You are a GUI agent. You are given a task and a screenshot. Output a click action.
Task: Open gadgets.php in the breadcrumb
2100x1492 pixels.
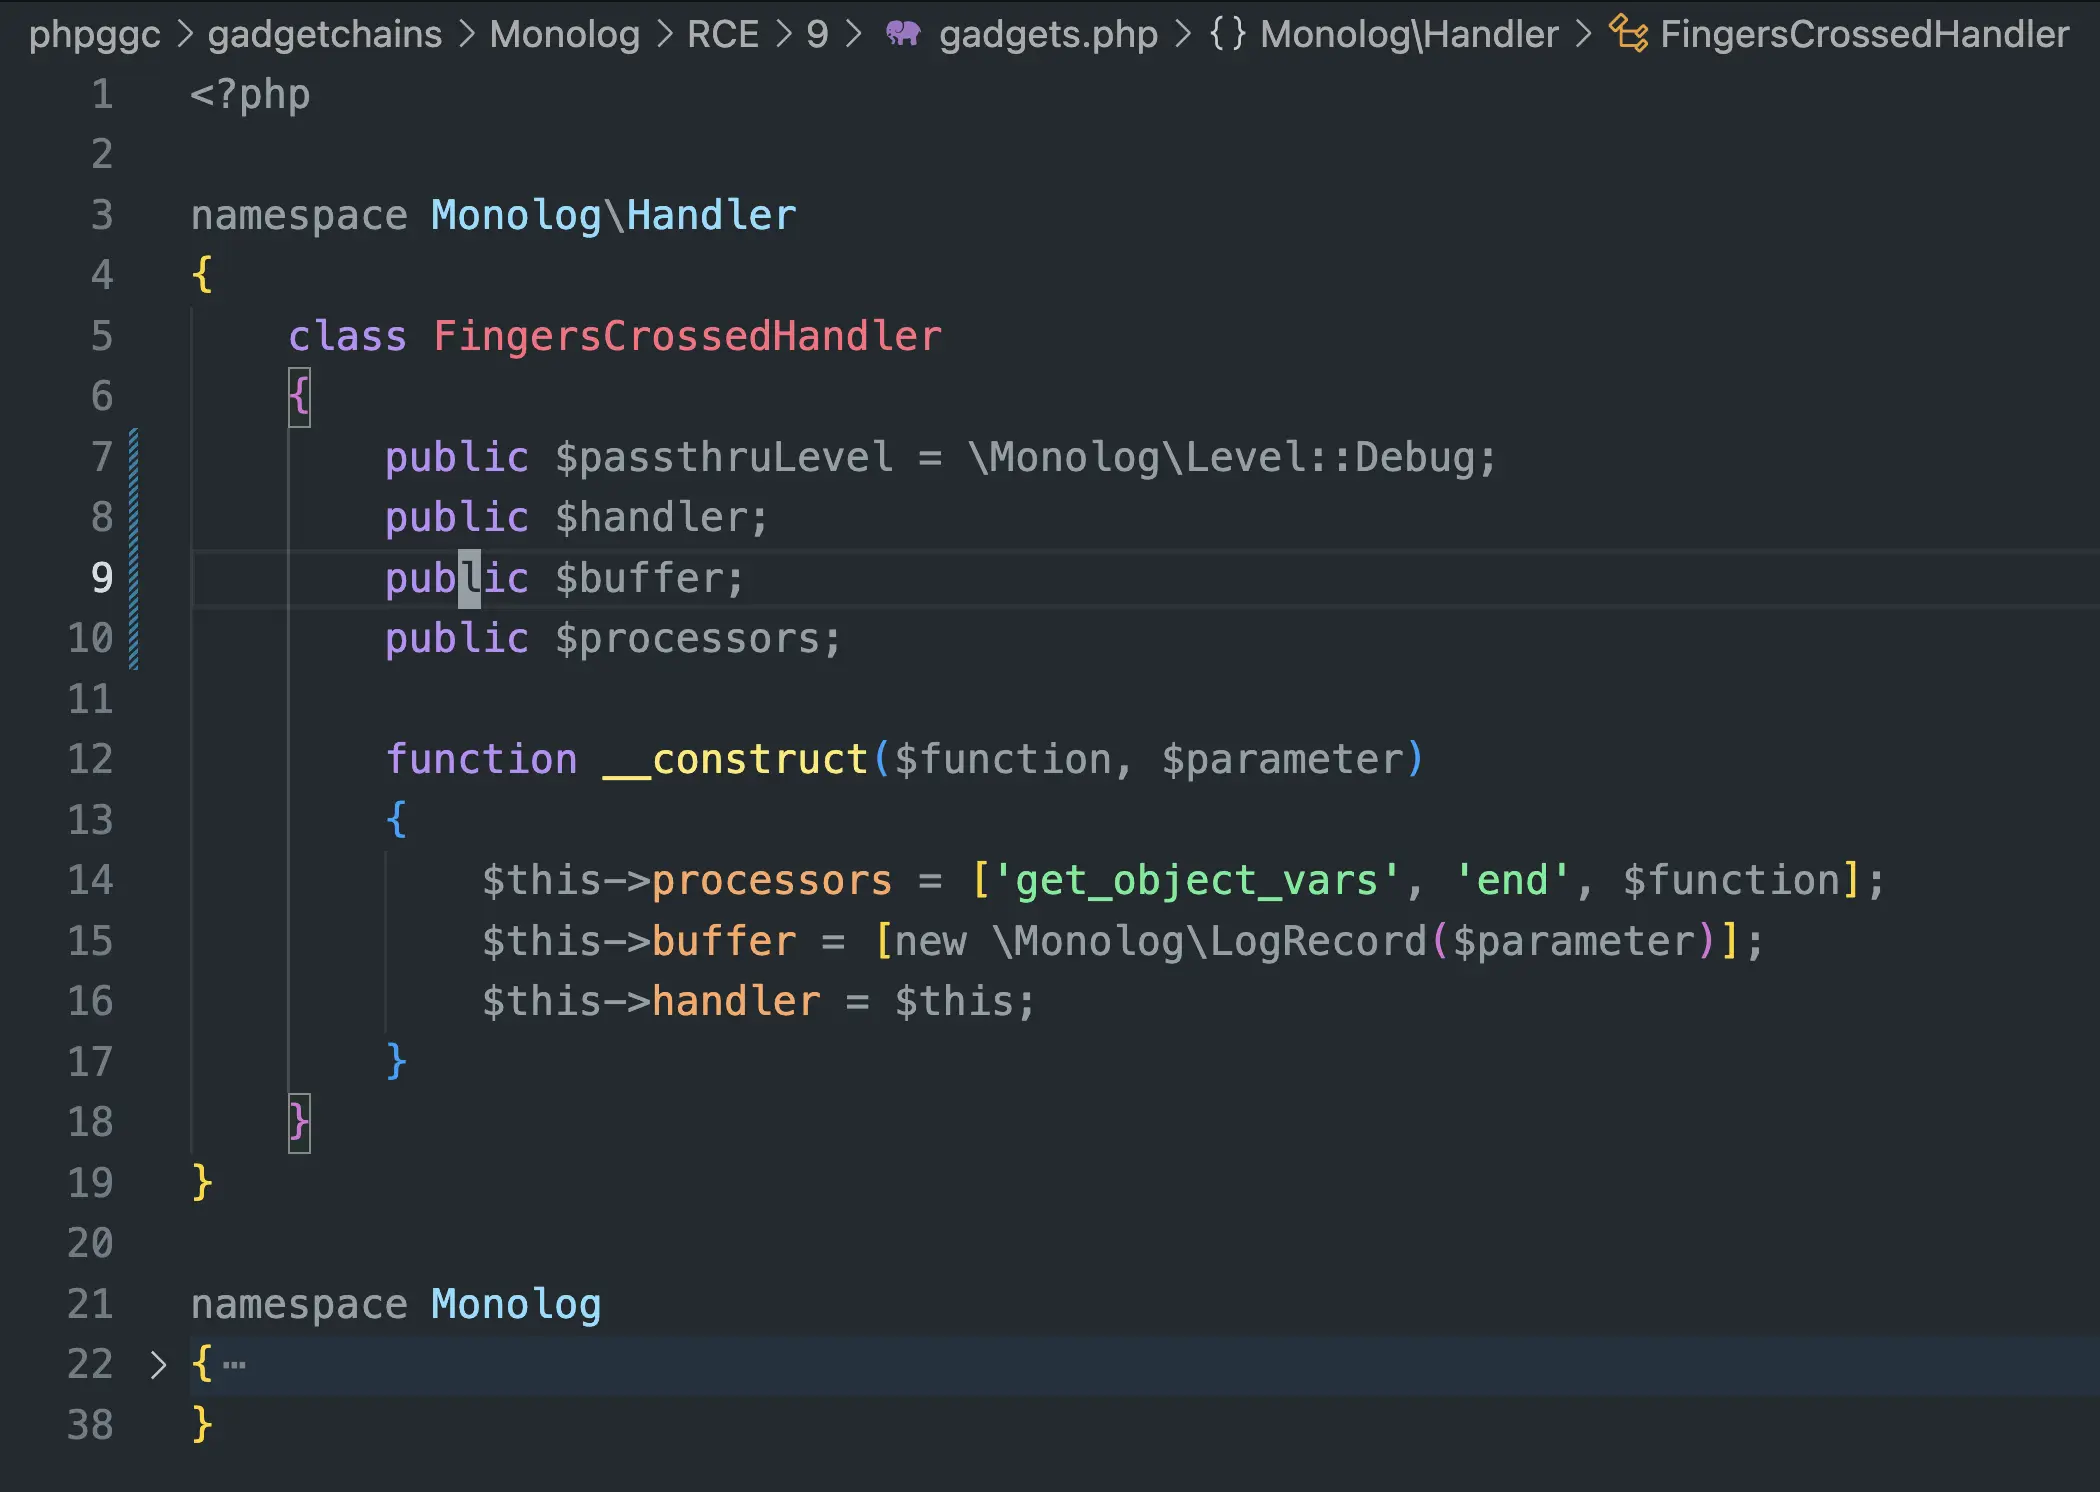pyautogui.click(x=1048, y=34)
